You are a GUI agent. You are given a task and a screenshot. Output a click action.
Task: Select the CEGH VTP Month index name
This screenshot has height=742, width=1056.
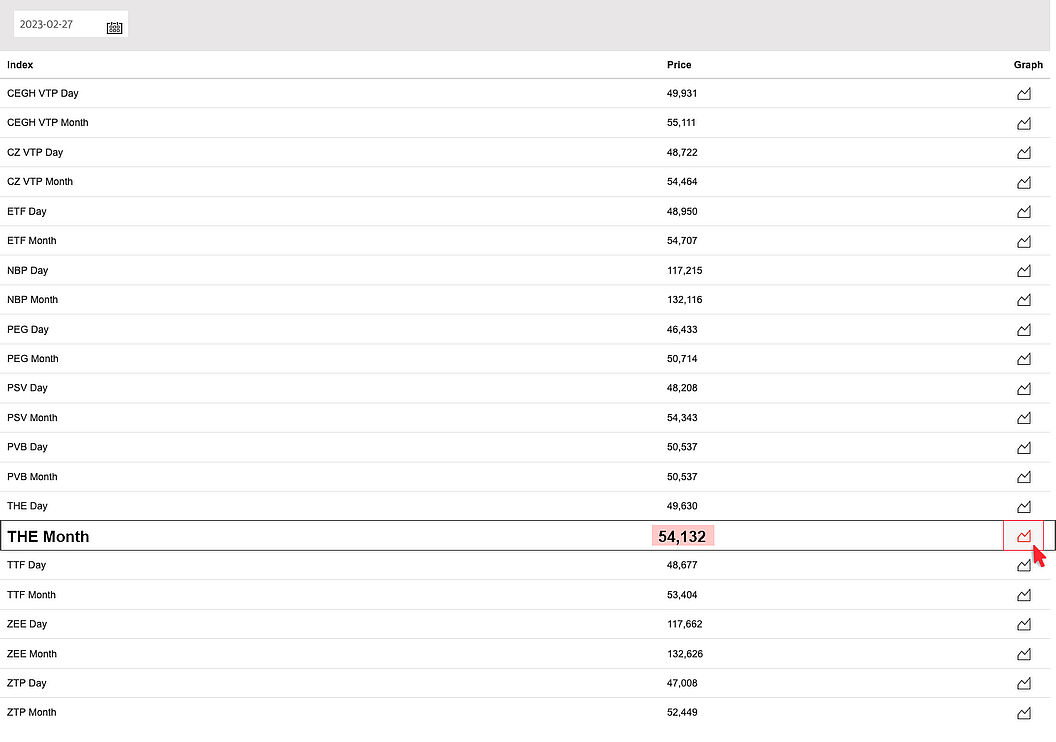[x=48, y=123]
